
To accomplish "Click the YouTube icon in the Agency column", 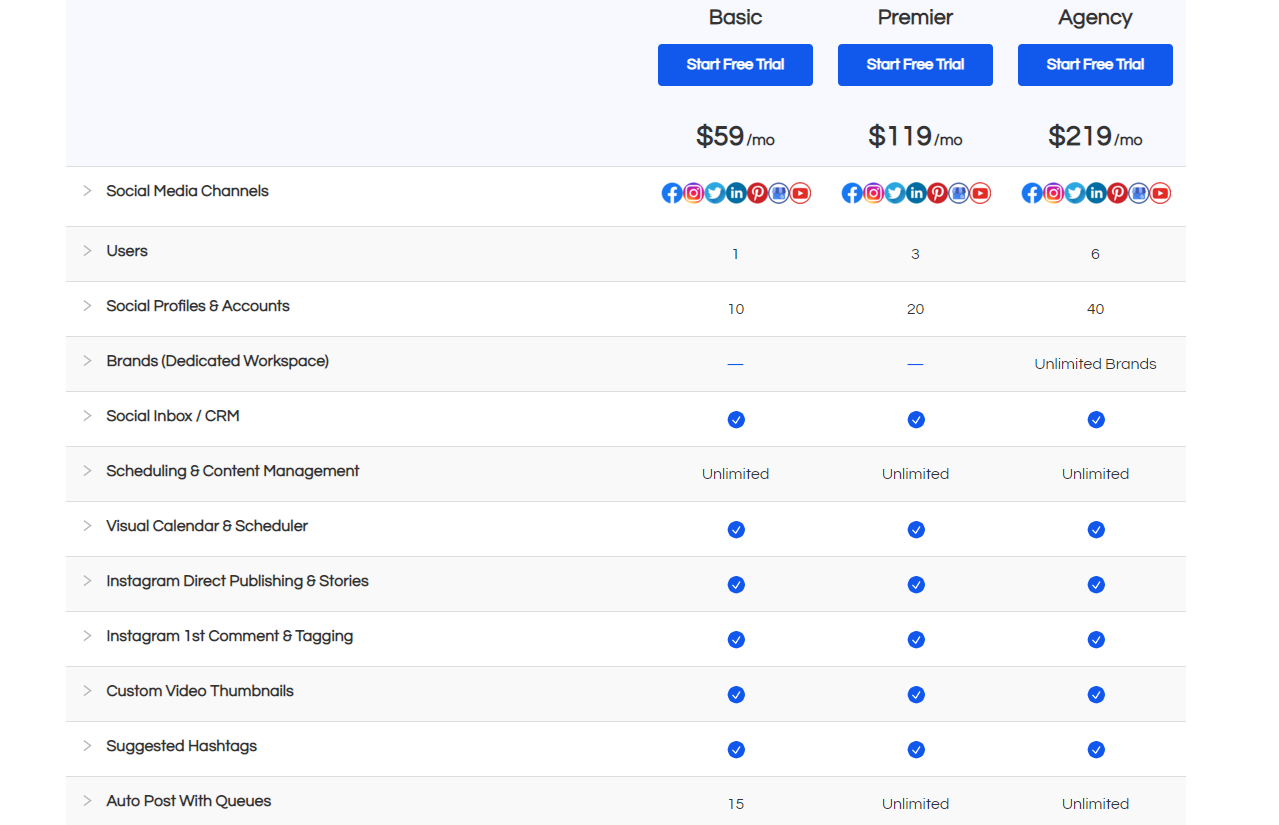I will 1160,193.
